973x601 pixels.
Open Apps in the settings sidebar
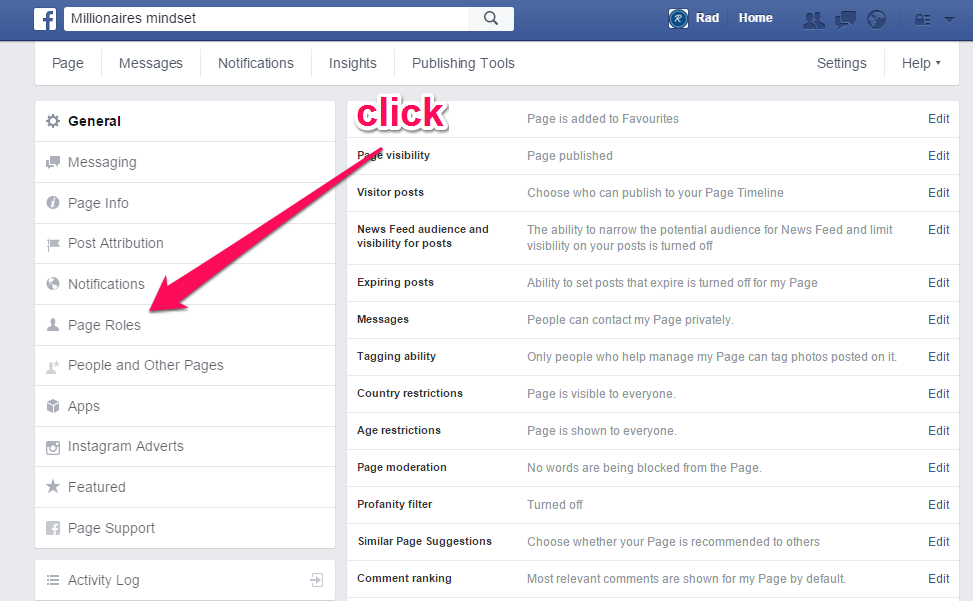point(83,406)
